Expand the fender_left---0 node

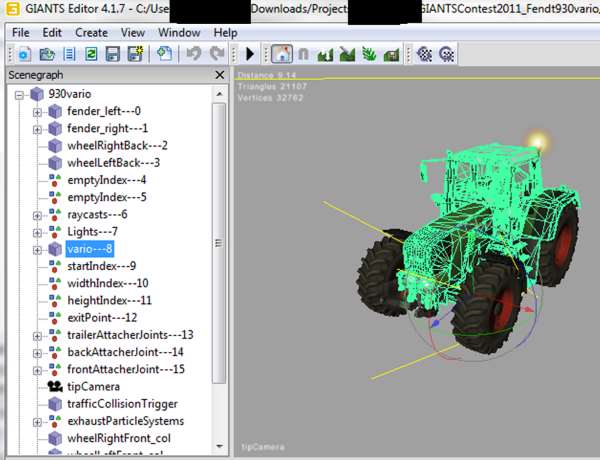point(37,112)
